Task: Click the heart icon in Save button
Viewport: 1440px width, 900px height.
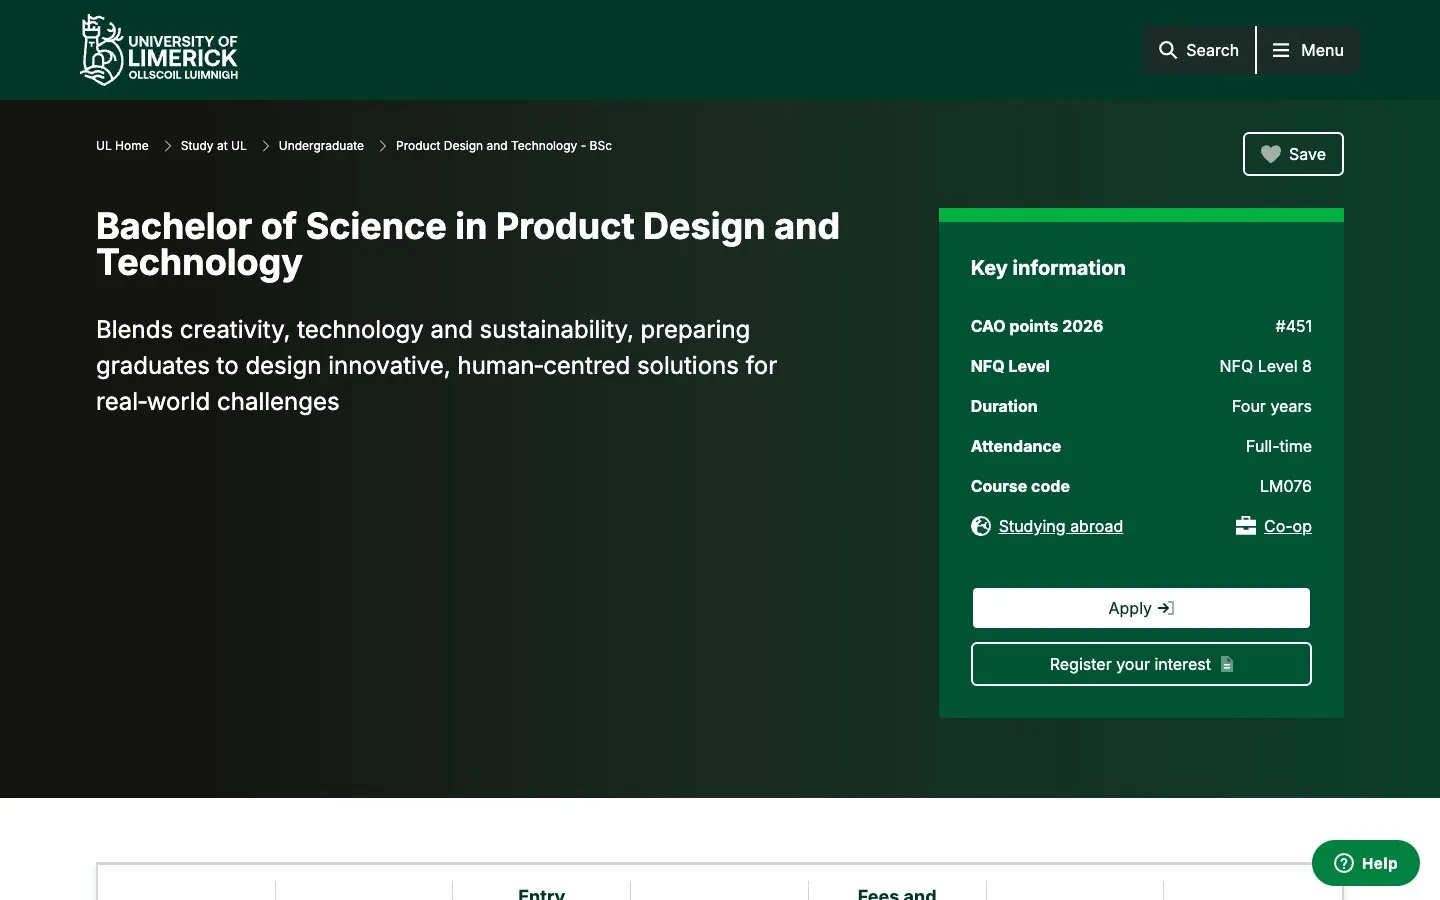Action: coord(1271,154)
